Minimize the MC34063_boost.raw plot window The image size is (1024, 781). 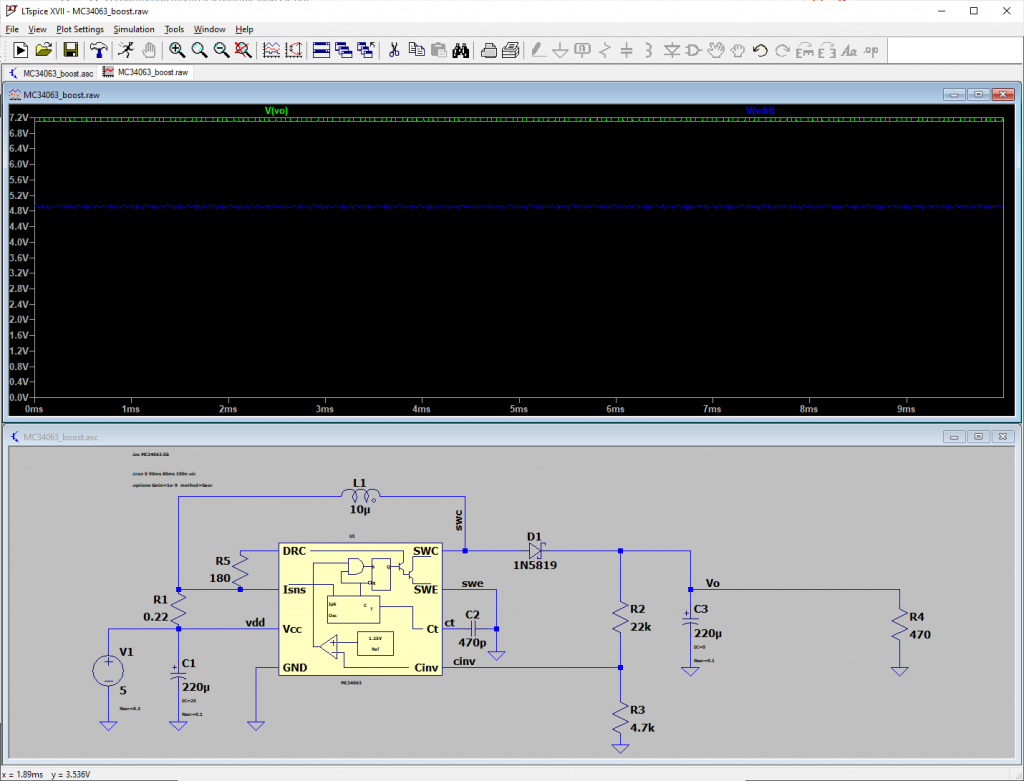click(954, 95)
